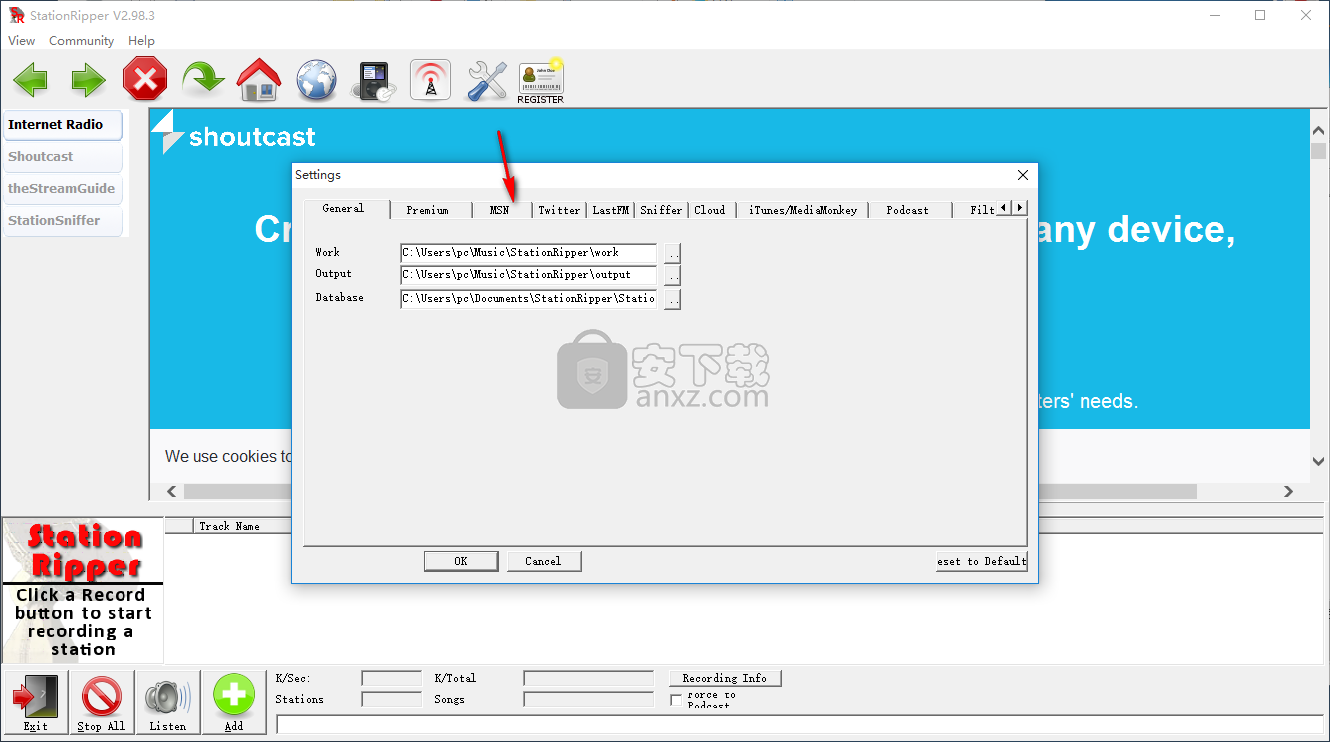Go to the Home page icon
The width and height of the screenshot is (1330, 742).
(x=259, y=80)
